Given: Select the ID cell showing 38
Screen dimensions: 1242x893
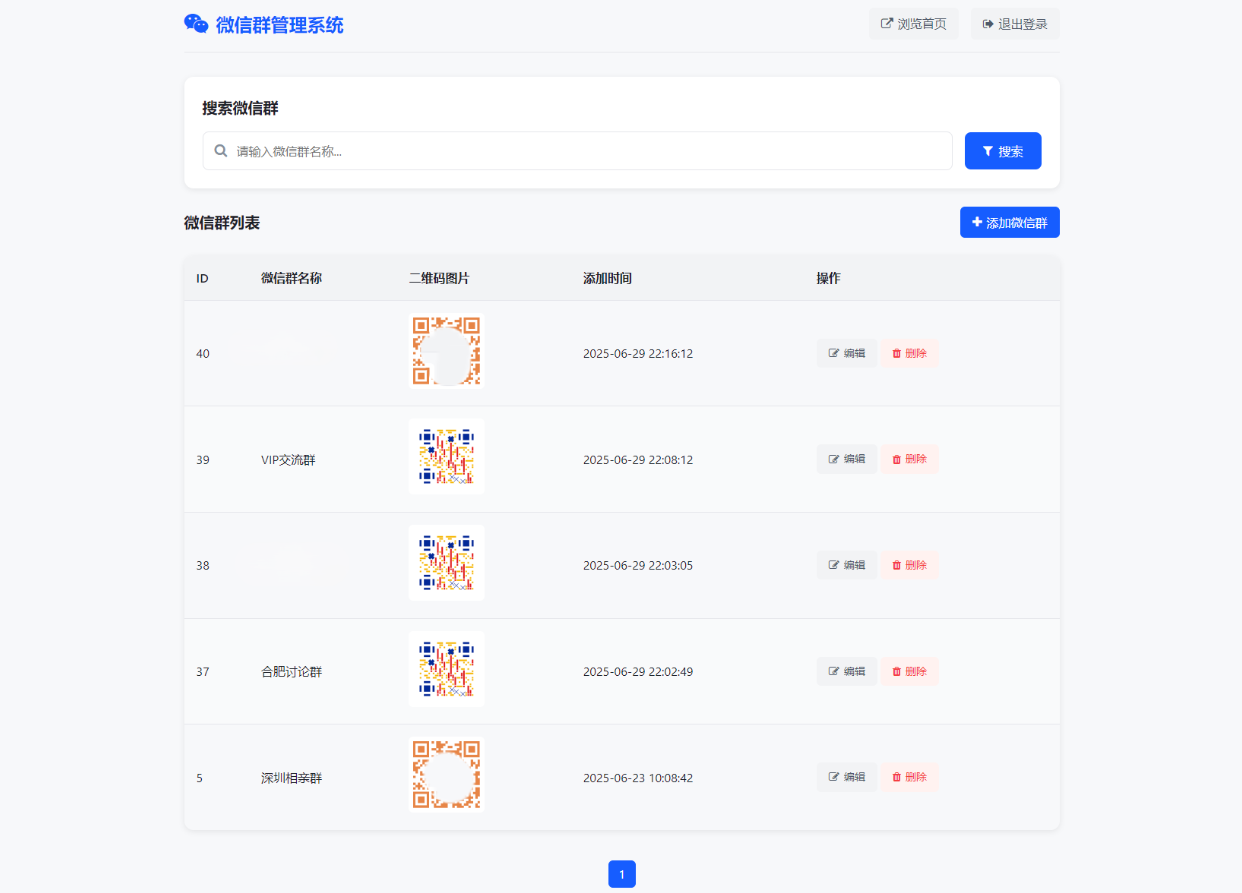Looking at the screenshot, I should tap(203, 565).
